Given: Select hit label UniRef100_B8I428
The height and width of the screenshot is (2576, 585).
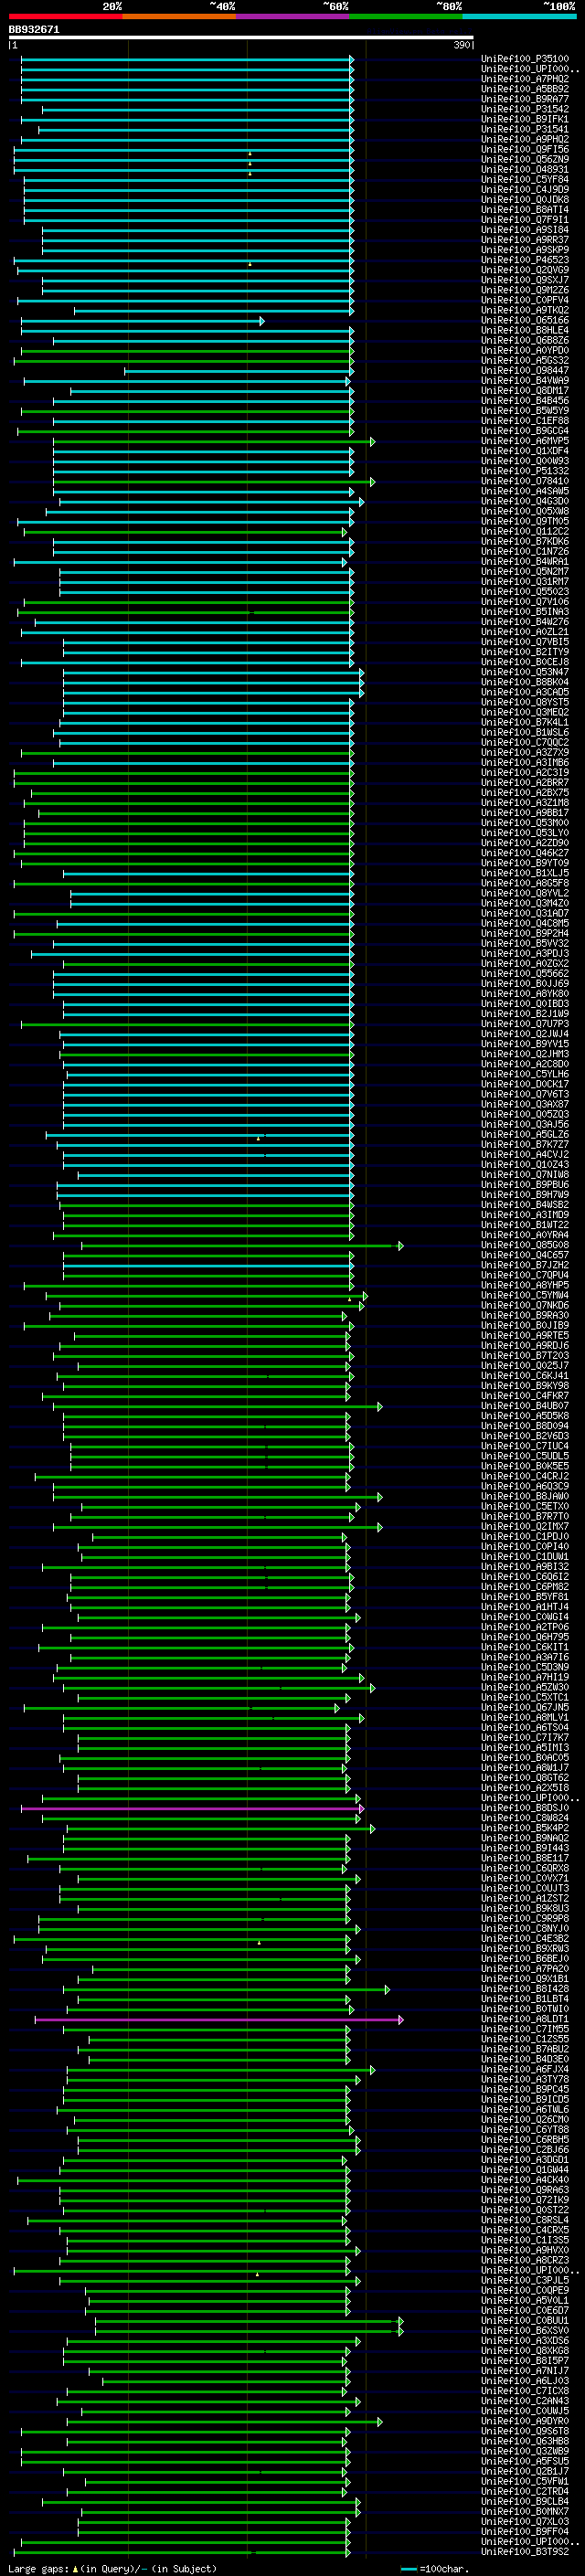Looking at the screenshot, I should [x=525, y=1989].
